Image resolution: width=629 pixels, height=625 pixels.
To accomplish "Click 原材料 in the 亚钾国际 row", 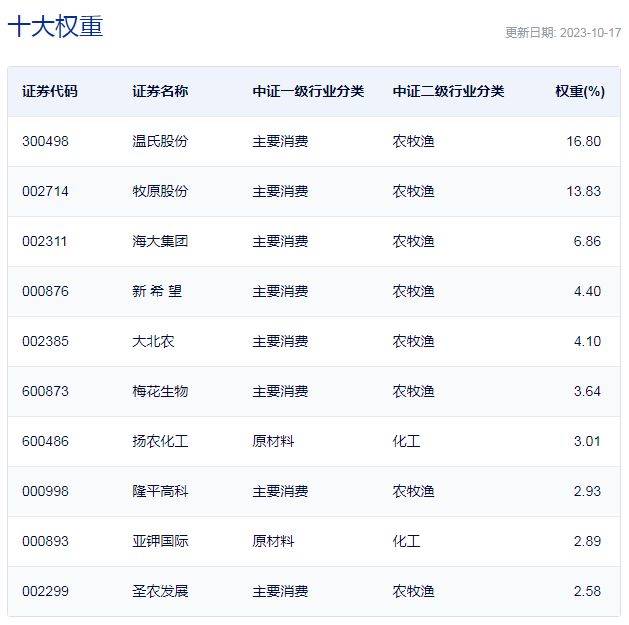I will click(273, 541).
